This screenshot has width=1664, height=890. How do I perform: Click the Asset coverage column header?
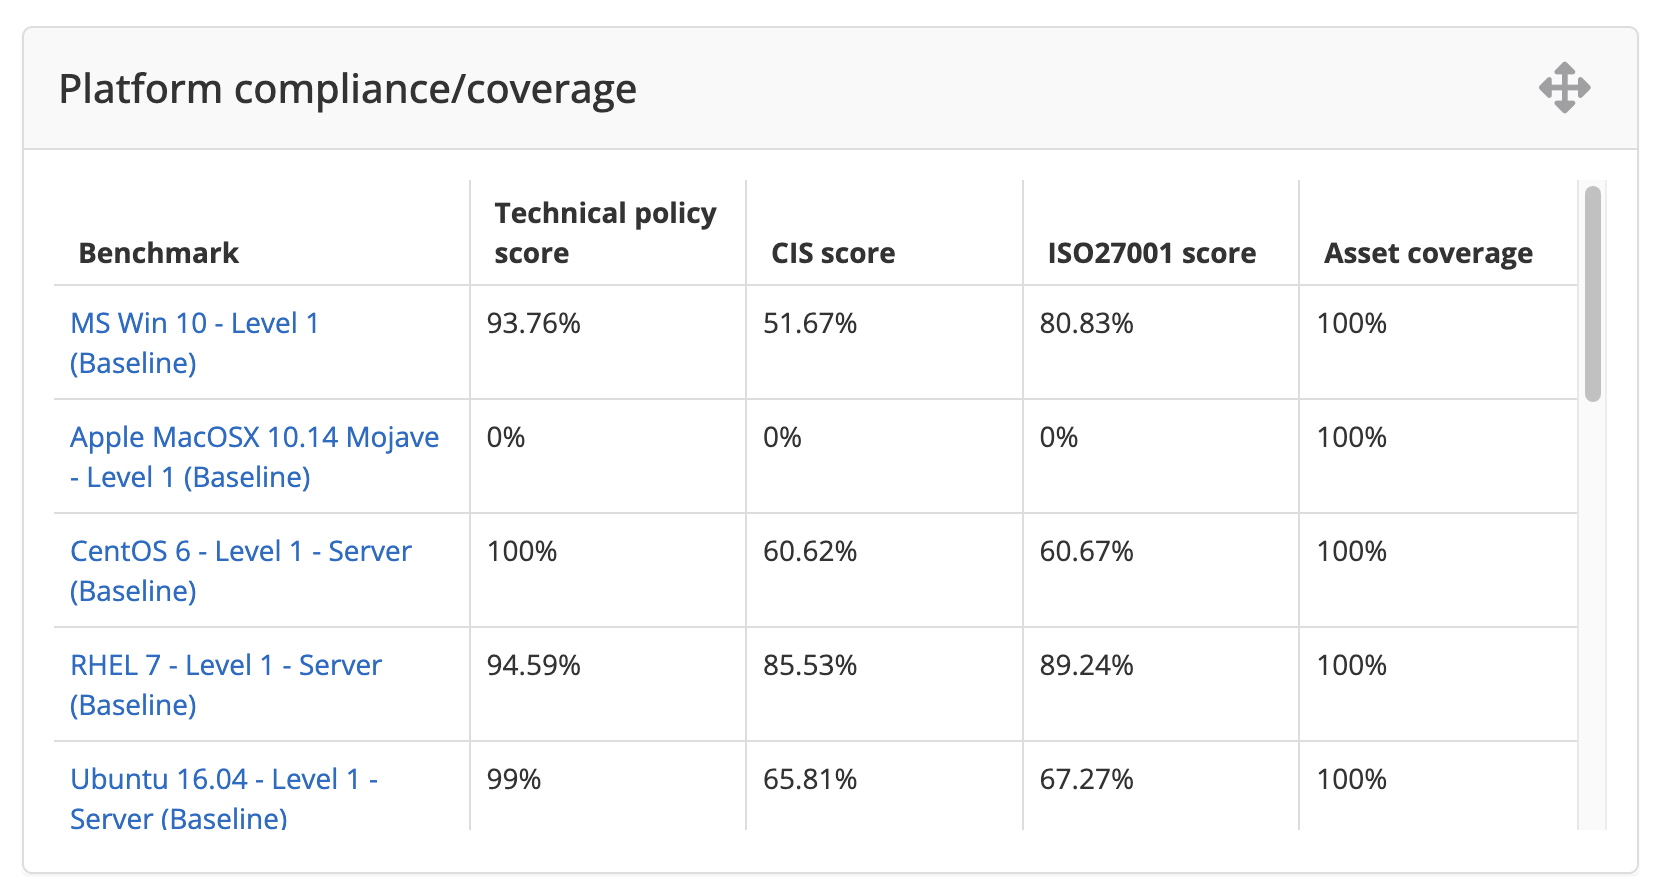tap(1428, 253)
